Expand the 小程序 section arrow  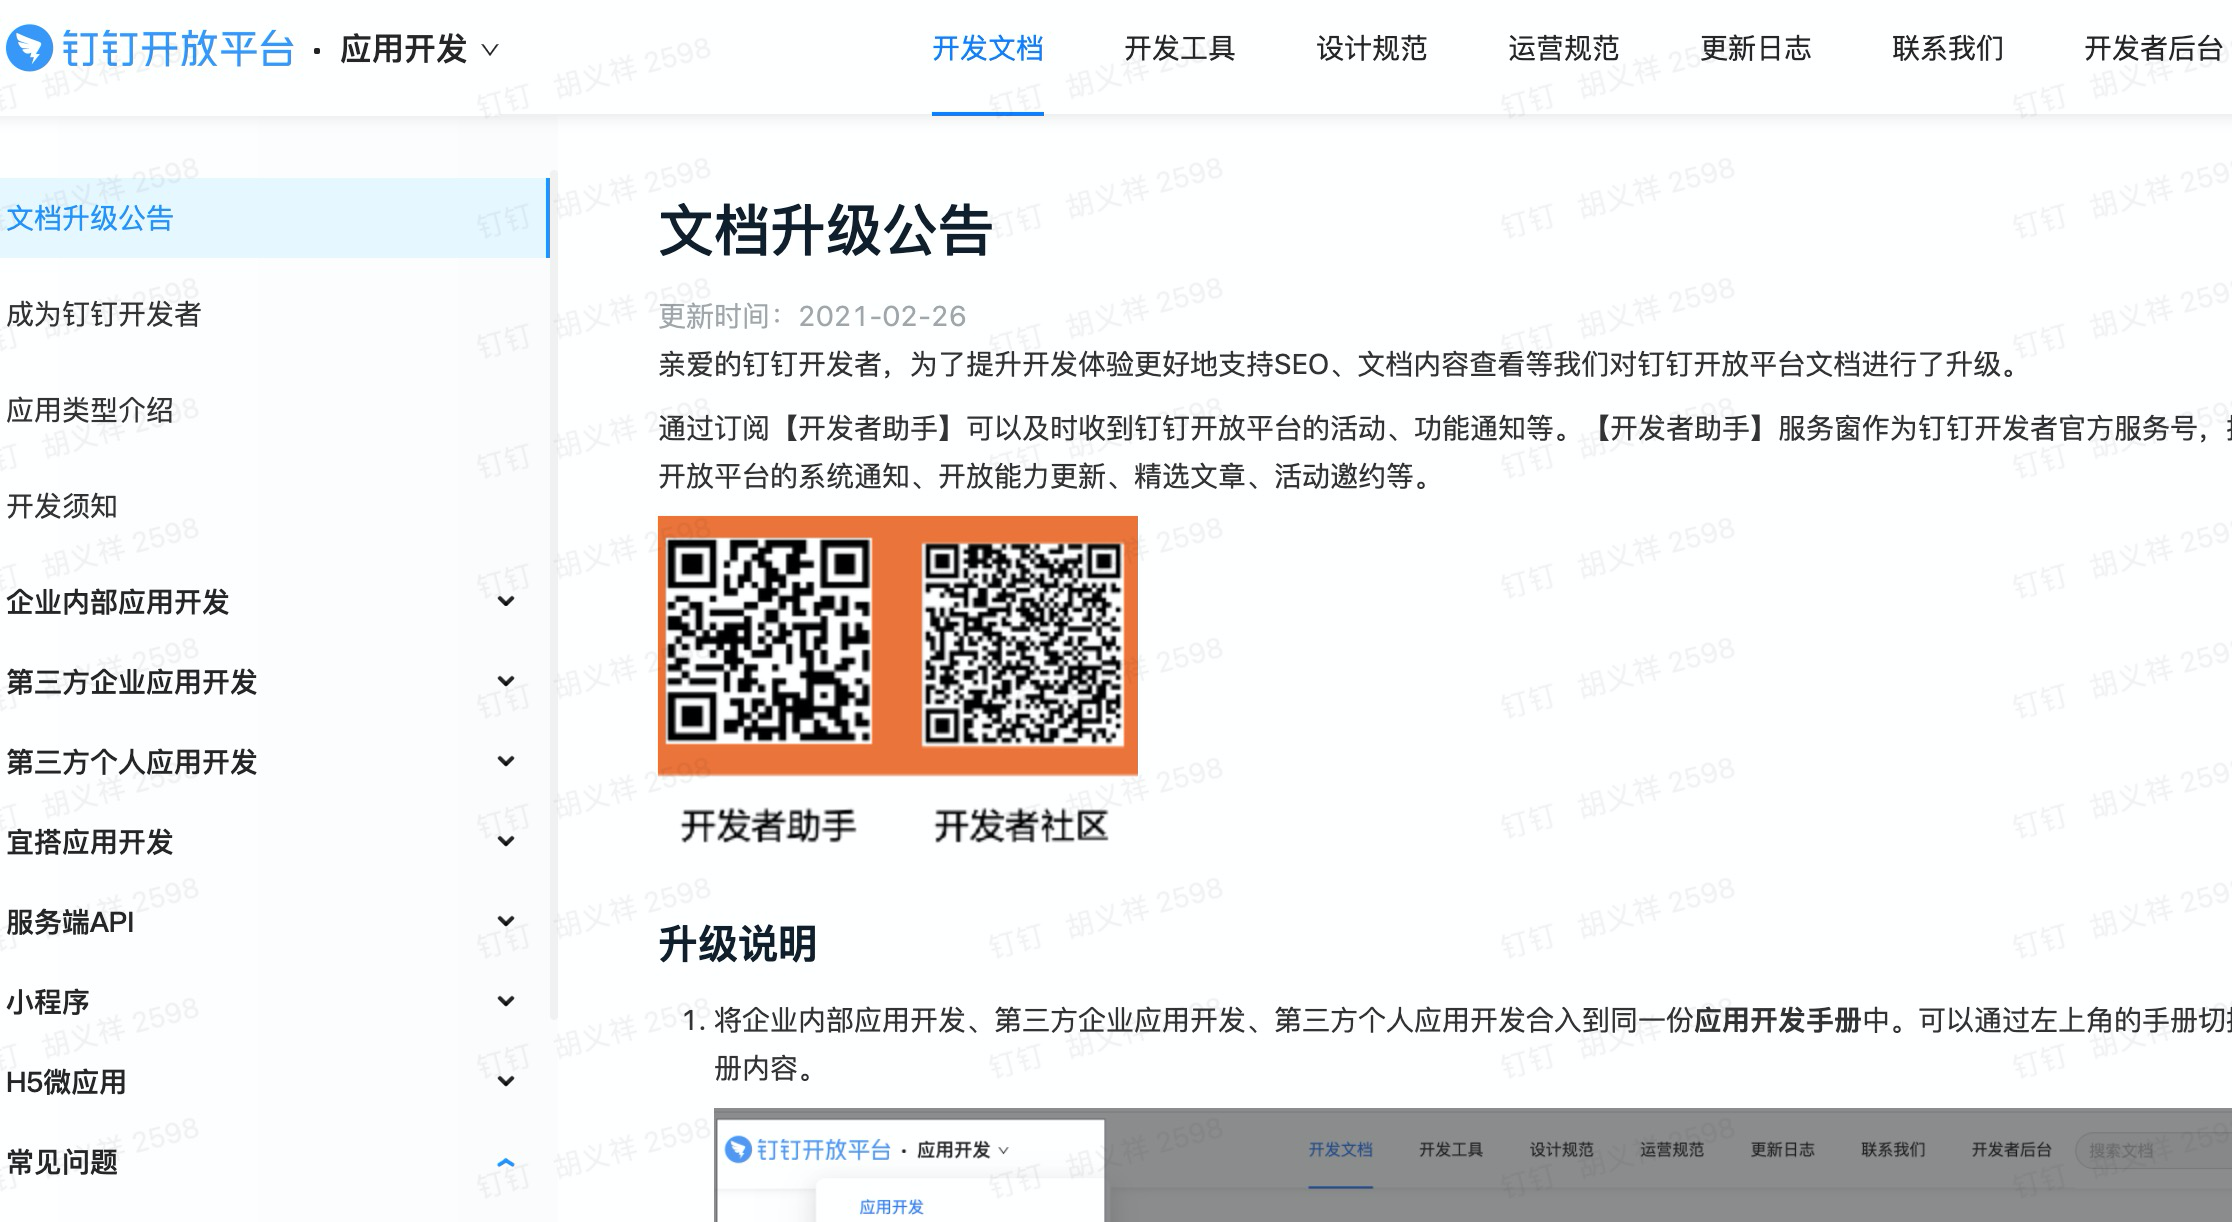(x=506, y=1001)
